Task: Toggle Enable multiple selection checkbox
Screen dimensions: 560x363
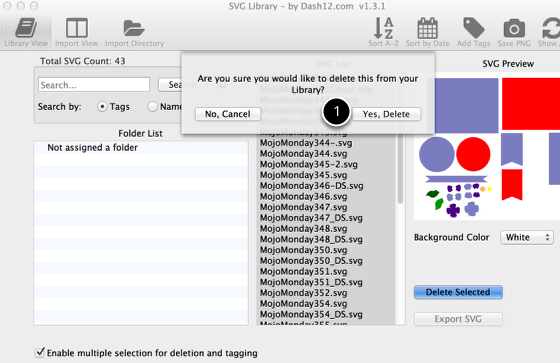Action: pos(40,353)
